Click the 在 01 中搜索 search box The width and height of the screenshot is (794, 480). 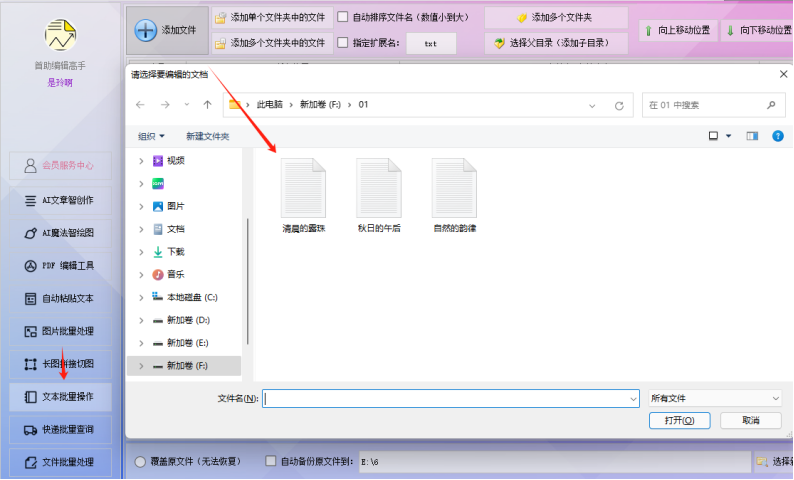pyautogui.click(x=713, y=105)
